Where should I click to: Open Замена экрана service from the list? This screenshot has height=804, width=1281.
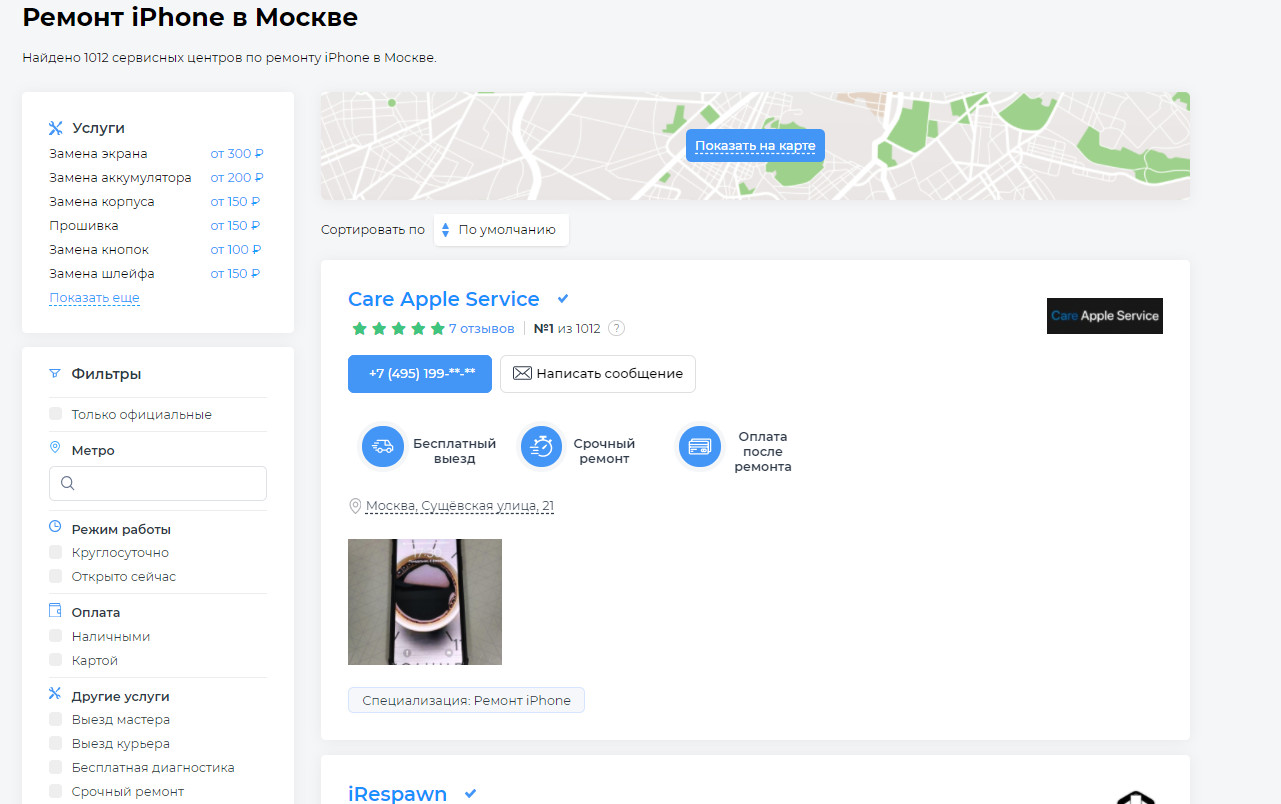(x=98, y=154)
